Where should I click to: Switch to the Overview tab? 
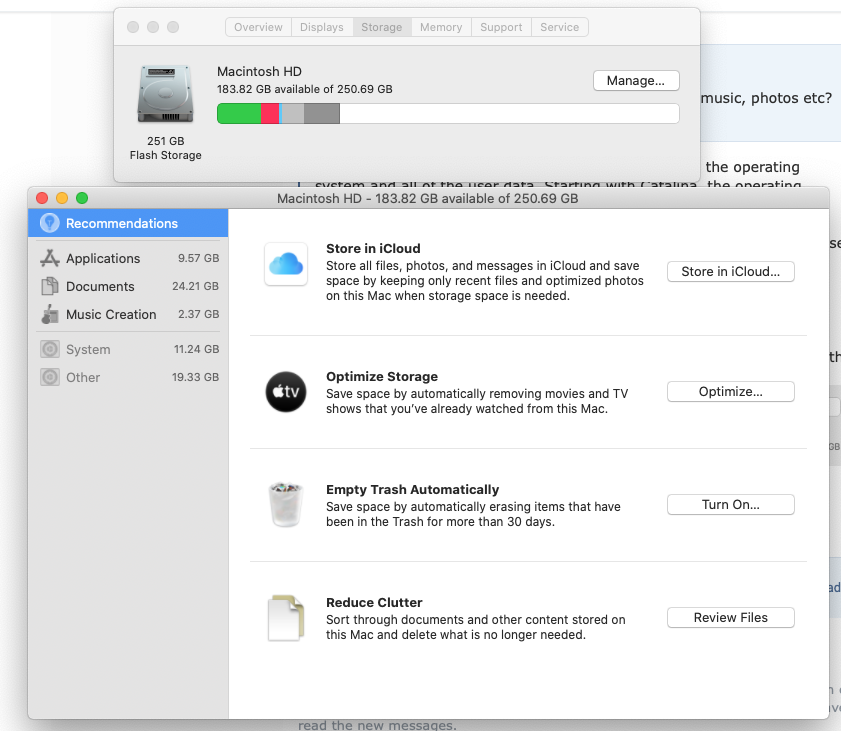pyautogui.click(x=258, y=27)
